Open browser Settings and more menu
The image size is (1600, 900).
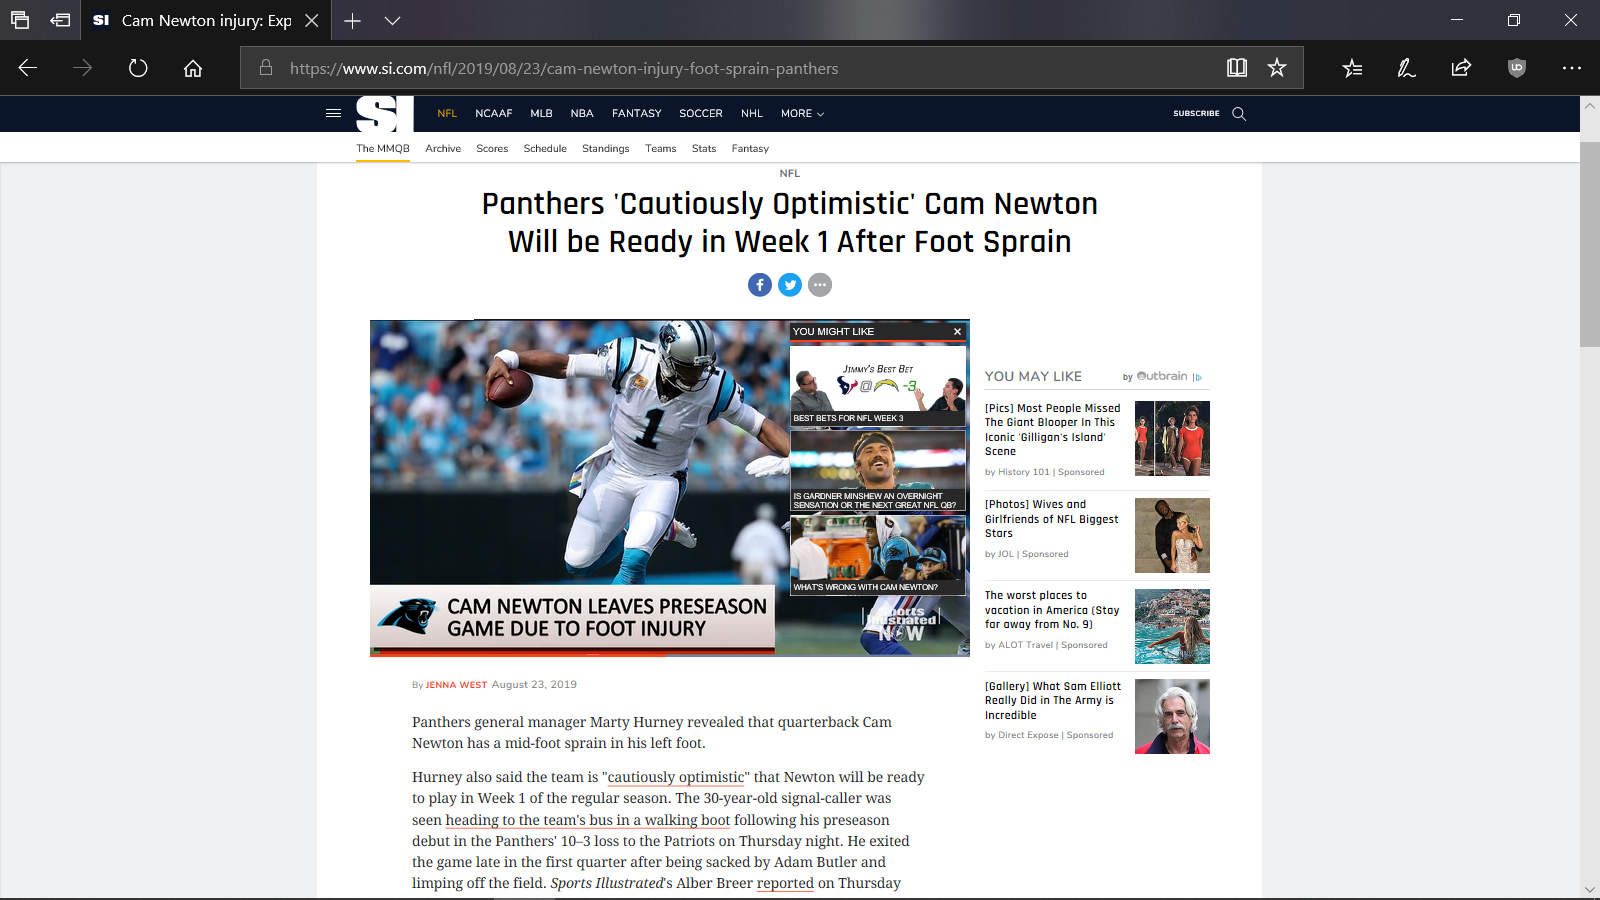tap(1571, 68)
